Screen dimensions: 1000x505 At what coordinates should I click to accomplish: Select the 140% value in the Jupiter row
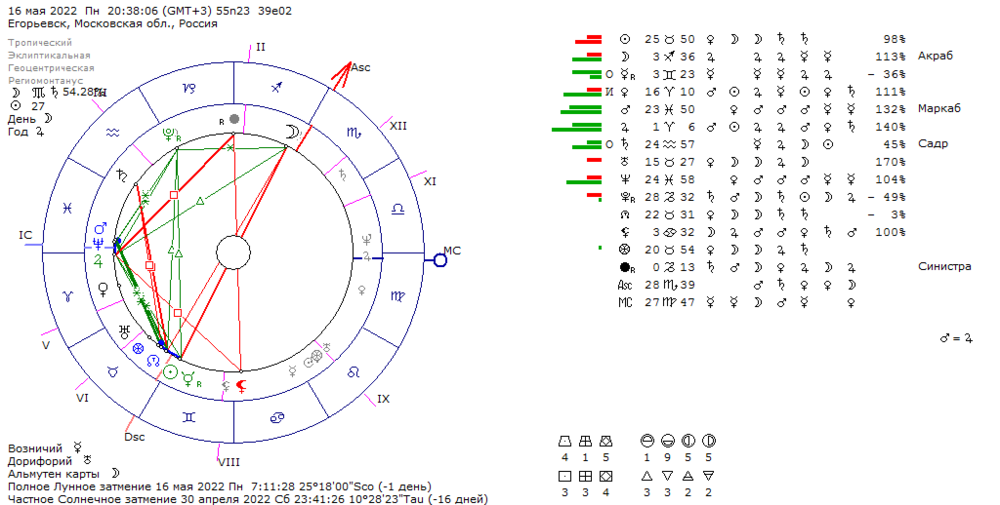click(x=890, y=127)
